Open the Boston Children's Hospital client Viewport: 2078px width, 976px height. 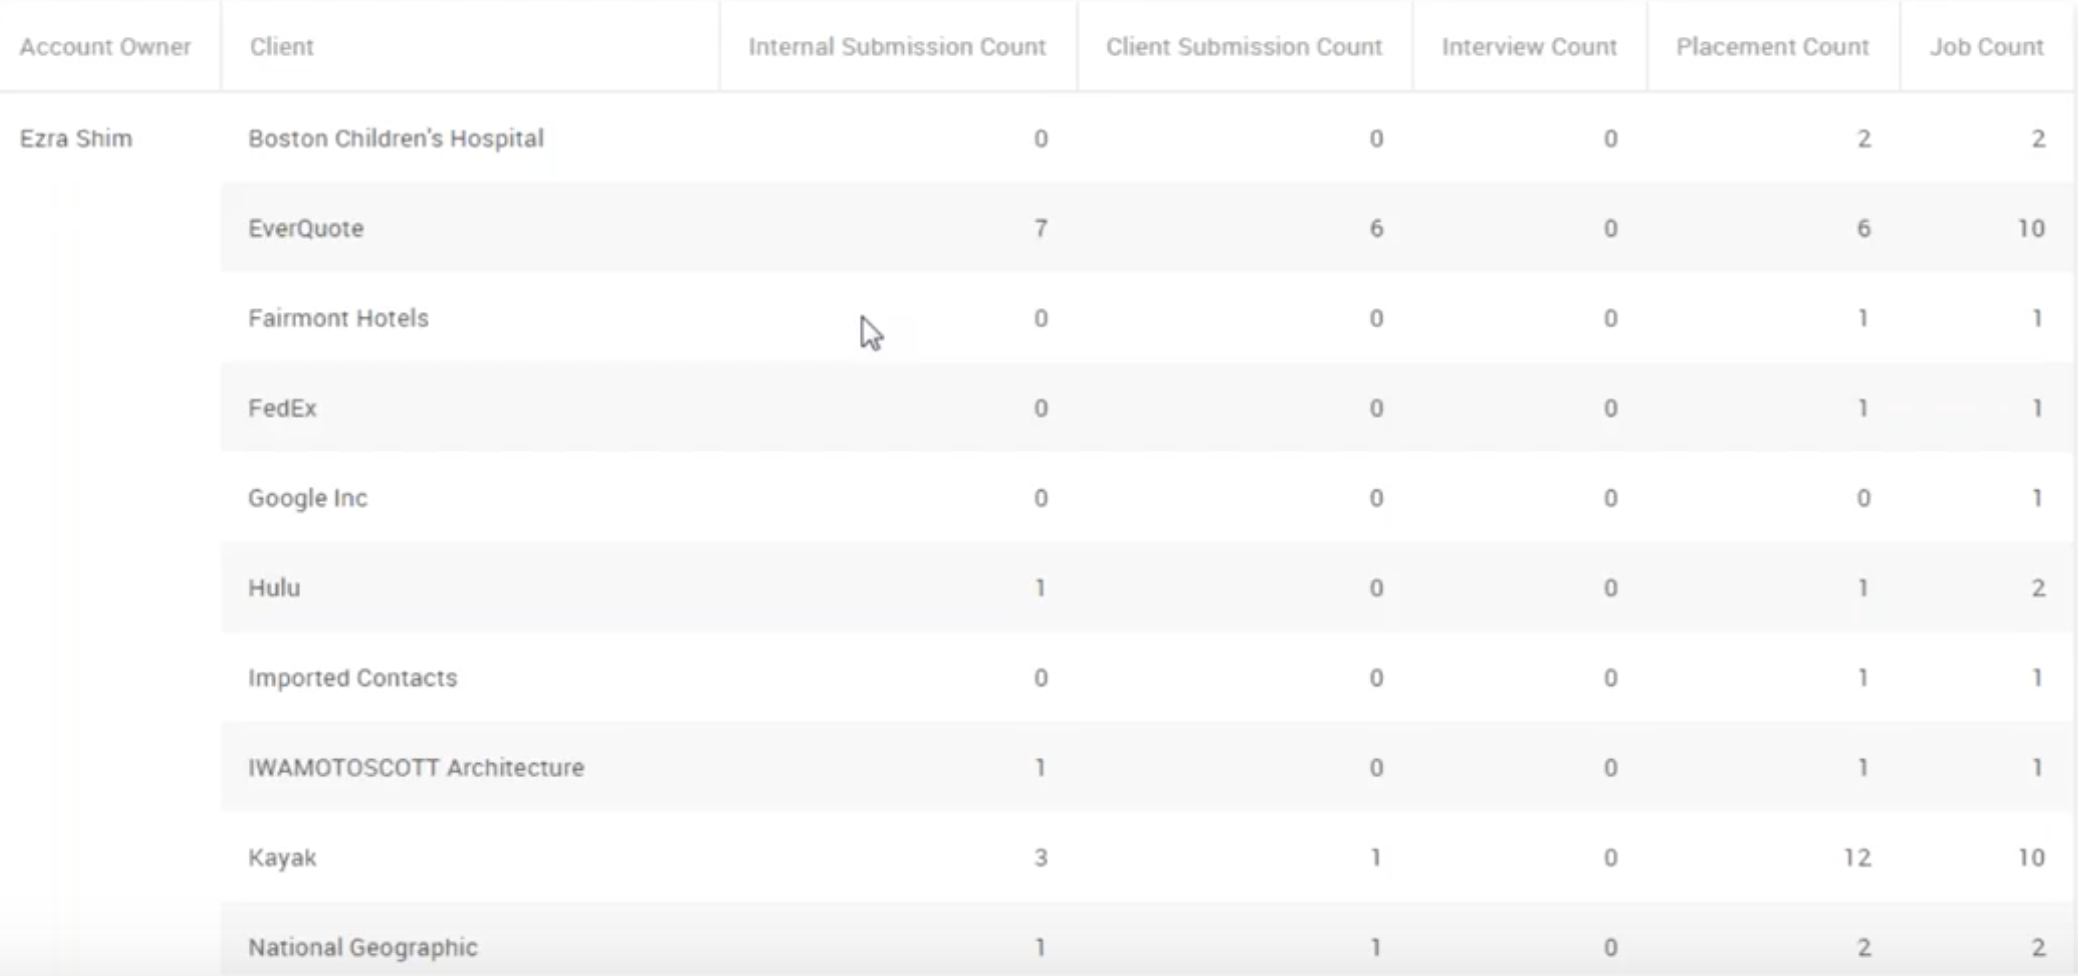coord(396,139)
